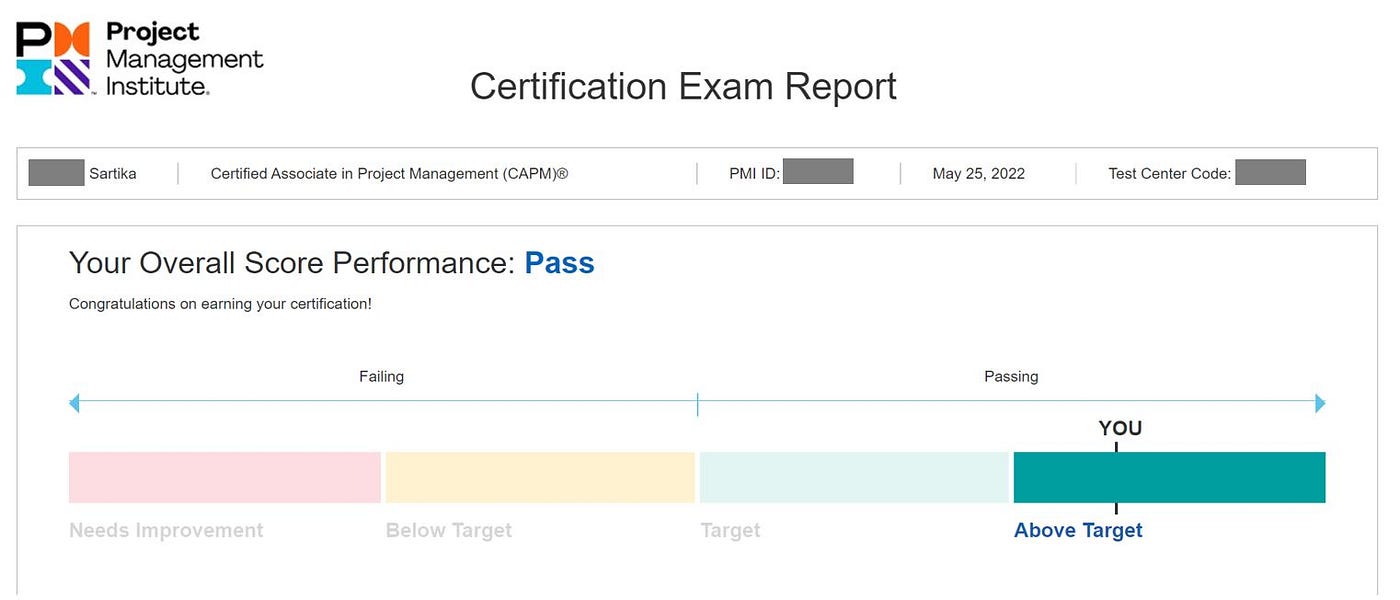Select the name 'Sartika' in header
The height and width of the screenshot is (600, 1400).
click(113, 173)
